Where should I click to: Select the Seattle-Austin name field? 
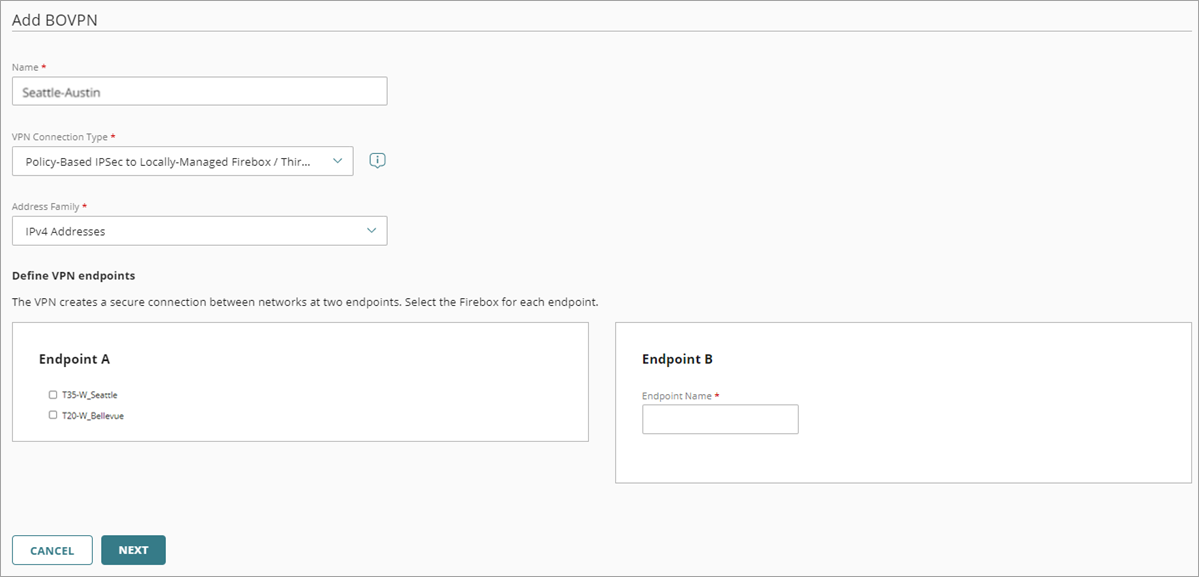point(199,90)
